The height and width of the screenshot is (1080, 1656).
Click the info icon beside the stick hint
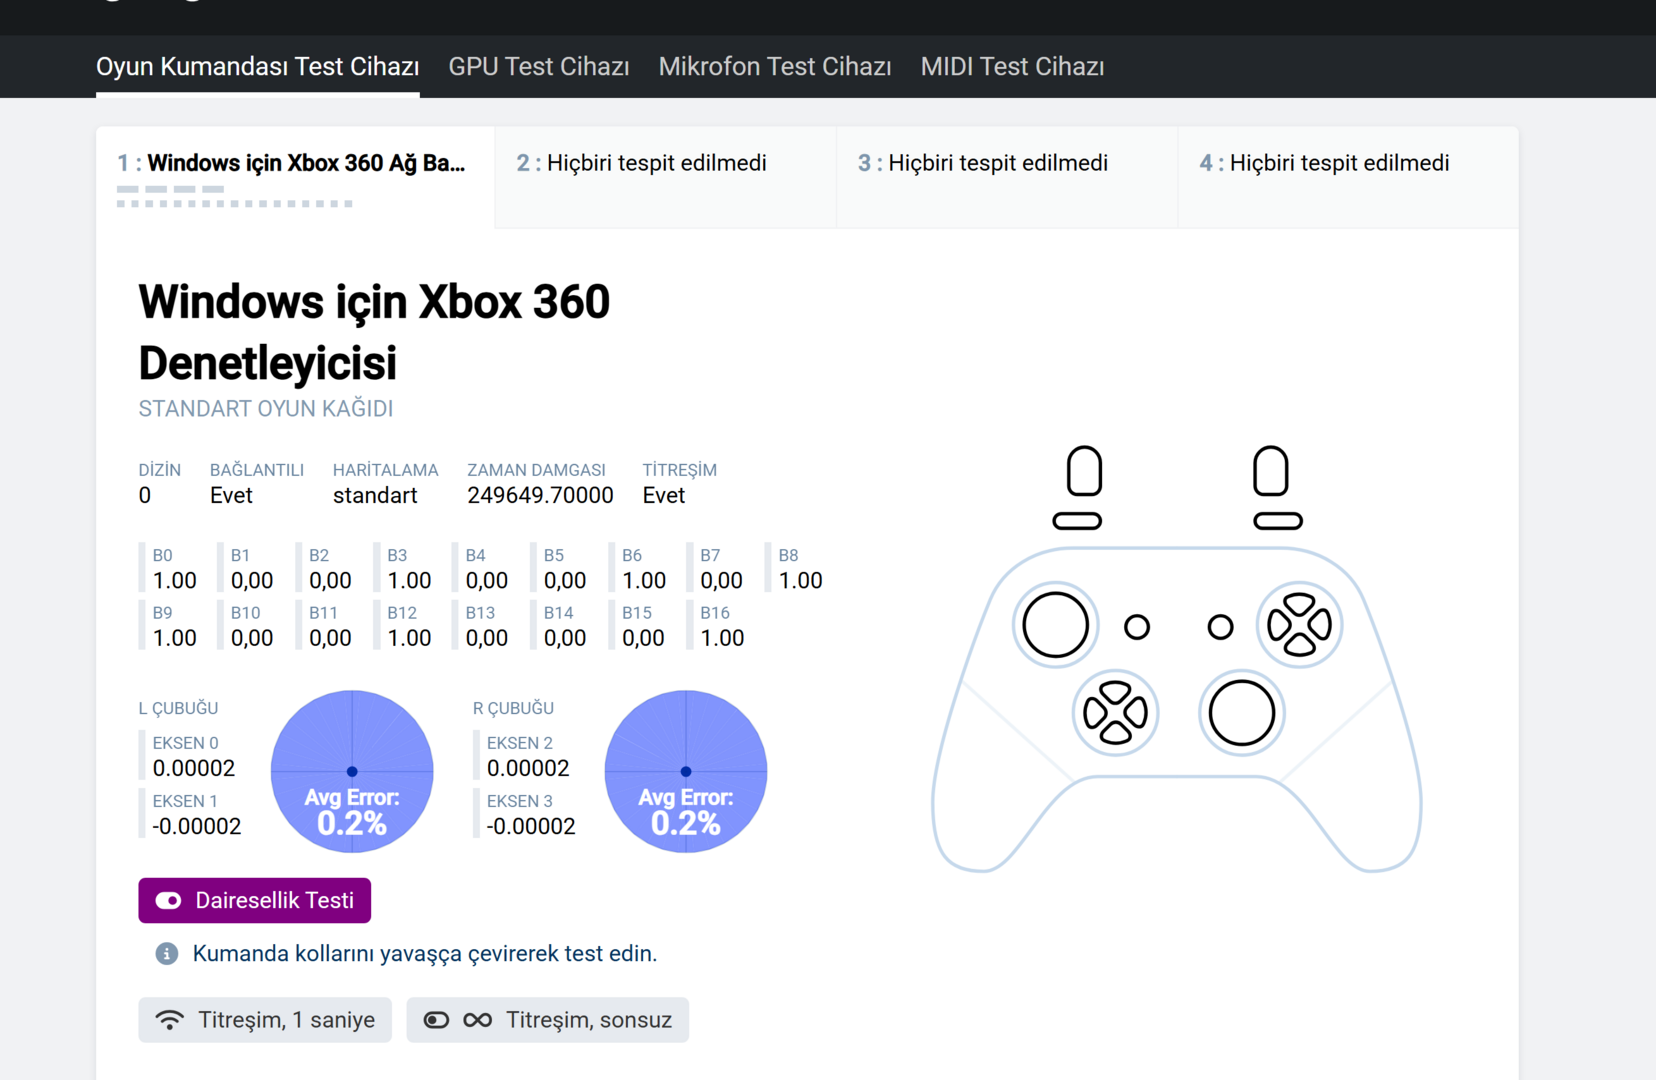(167, 954)
